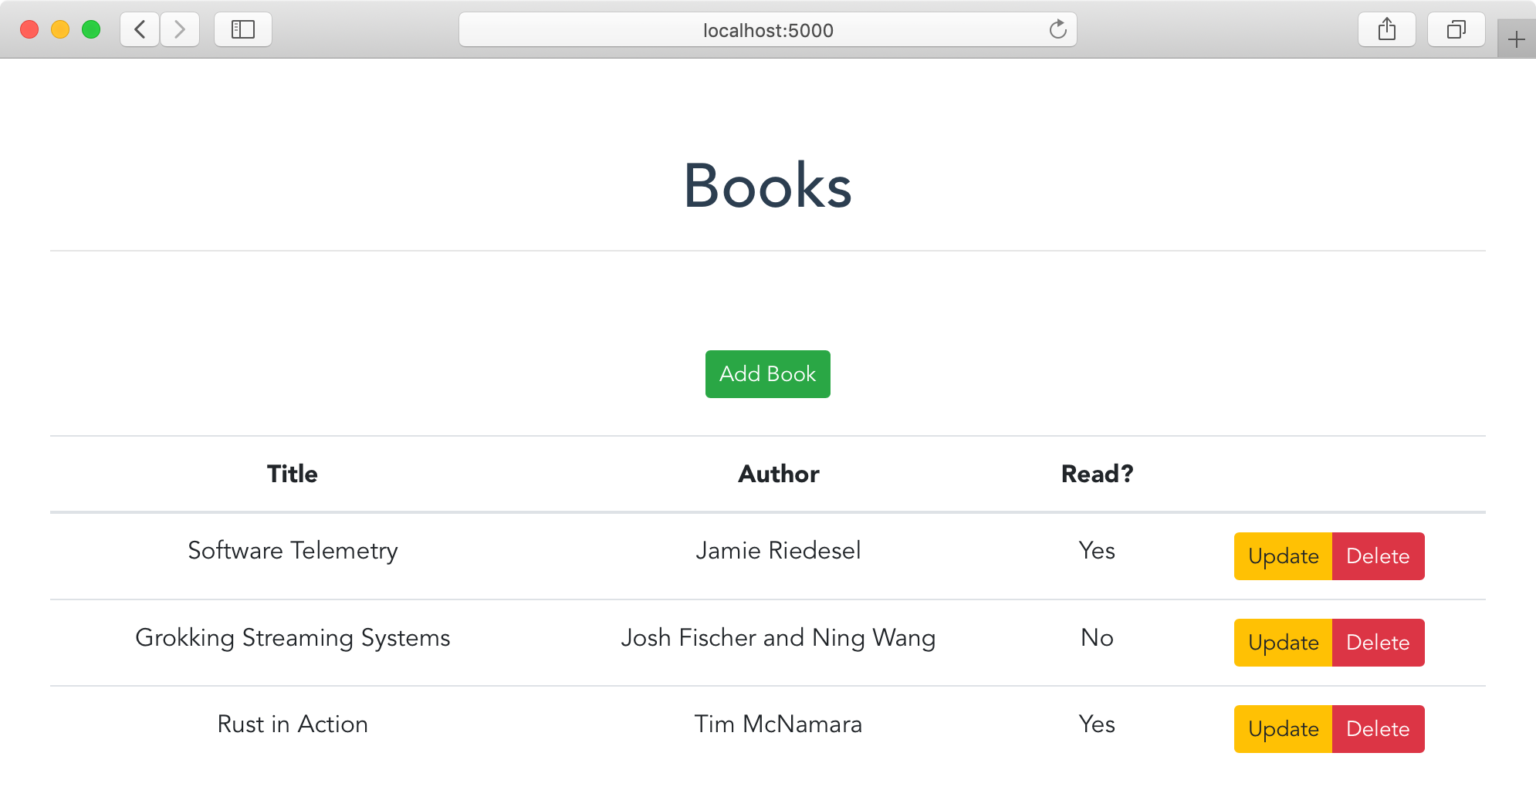Update the Software Telemetry book
Image resolution: width=1536 pixels, height=807 pixels.
1283,556
